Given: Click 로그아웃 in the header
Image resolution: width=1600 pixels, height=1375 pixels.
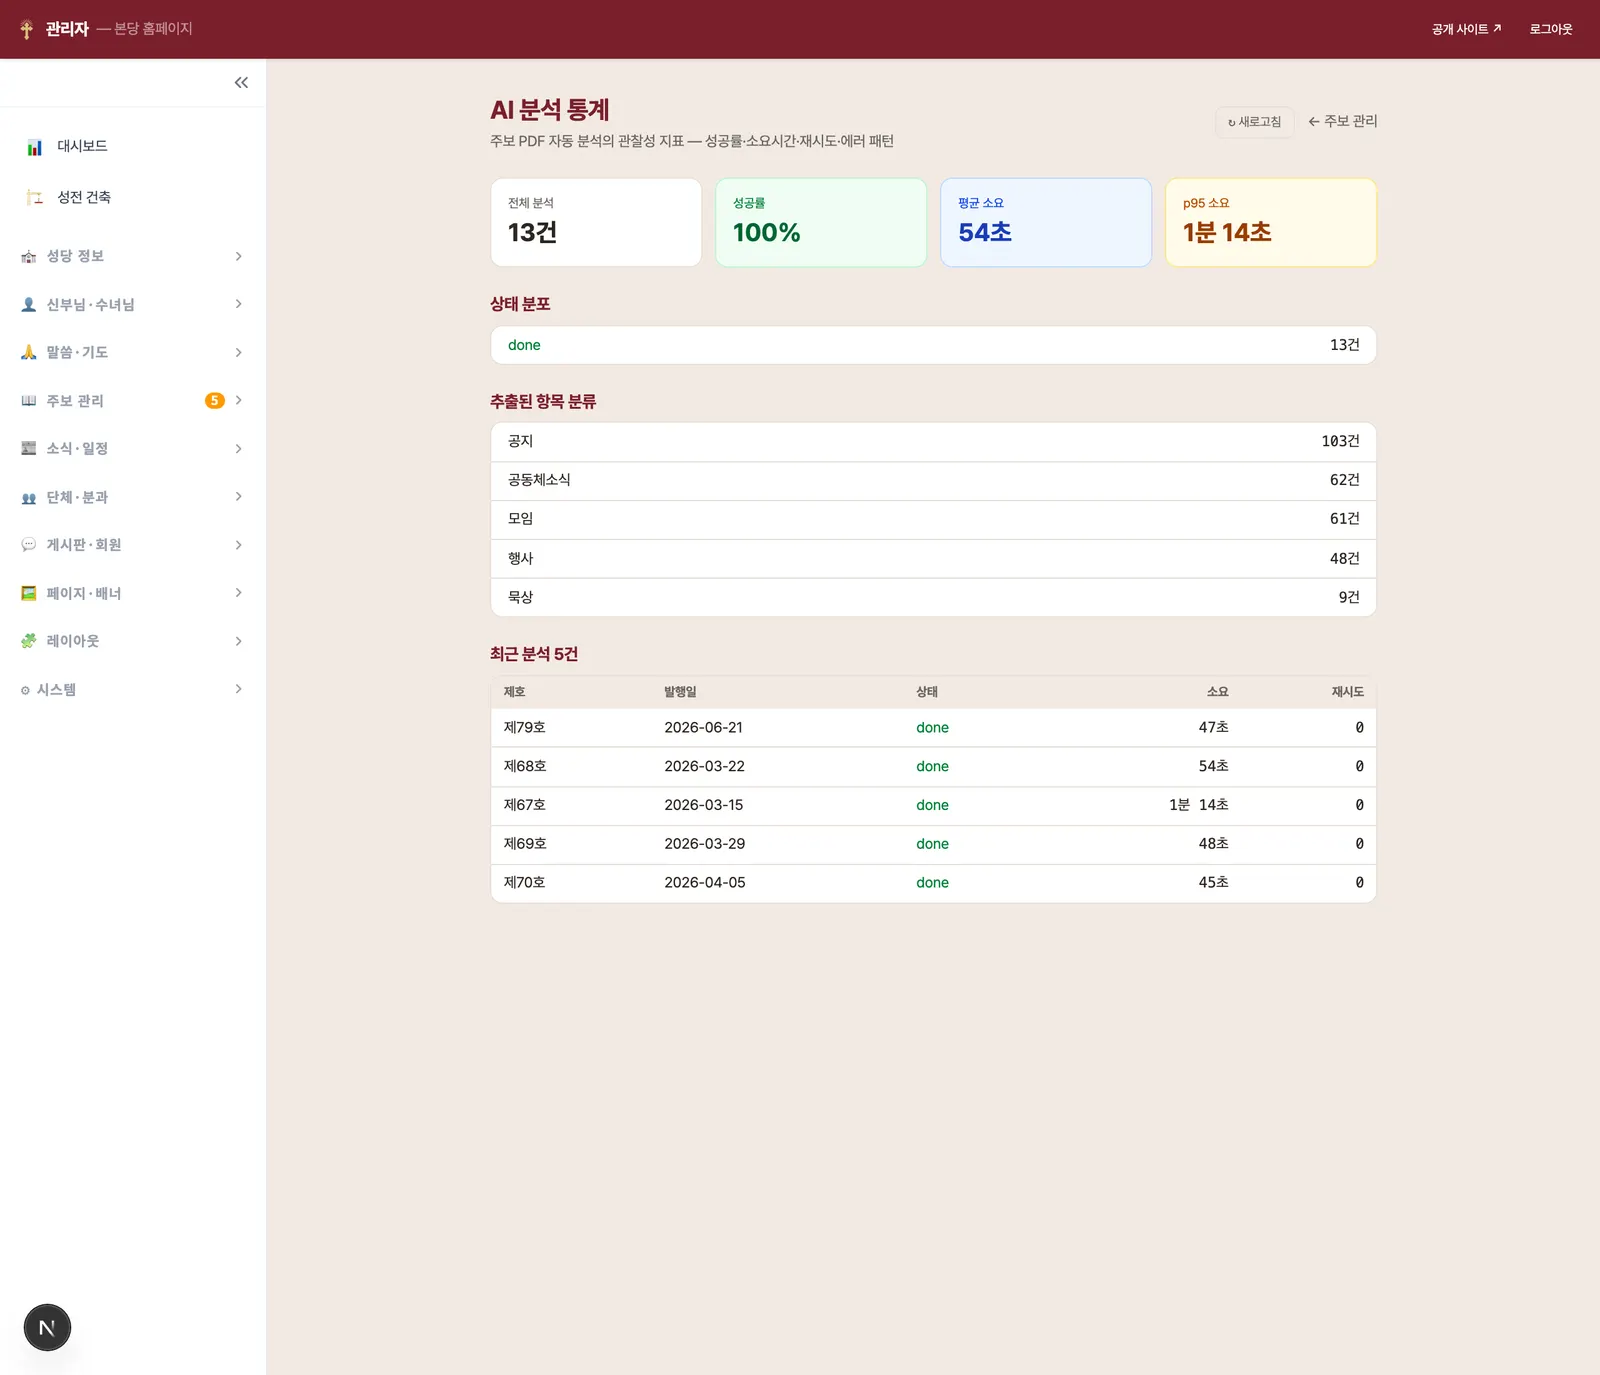Looking at the screenshot, I should (x=1551, y=29).
